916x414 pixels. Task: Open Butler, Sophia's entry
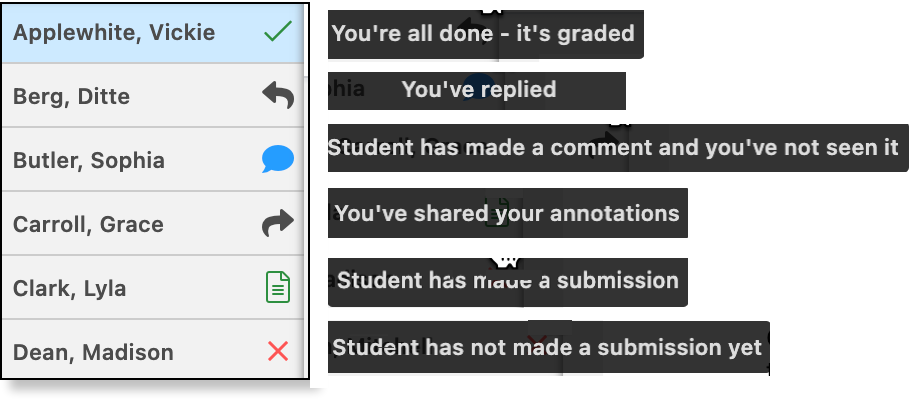(153, 159)
